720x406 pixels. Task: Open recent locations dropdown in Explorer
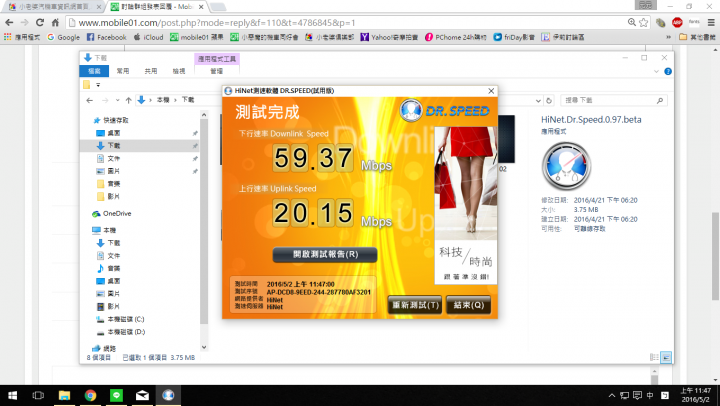(x=118, y=100)
